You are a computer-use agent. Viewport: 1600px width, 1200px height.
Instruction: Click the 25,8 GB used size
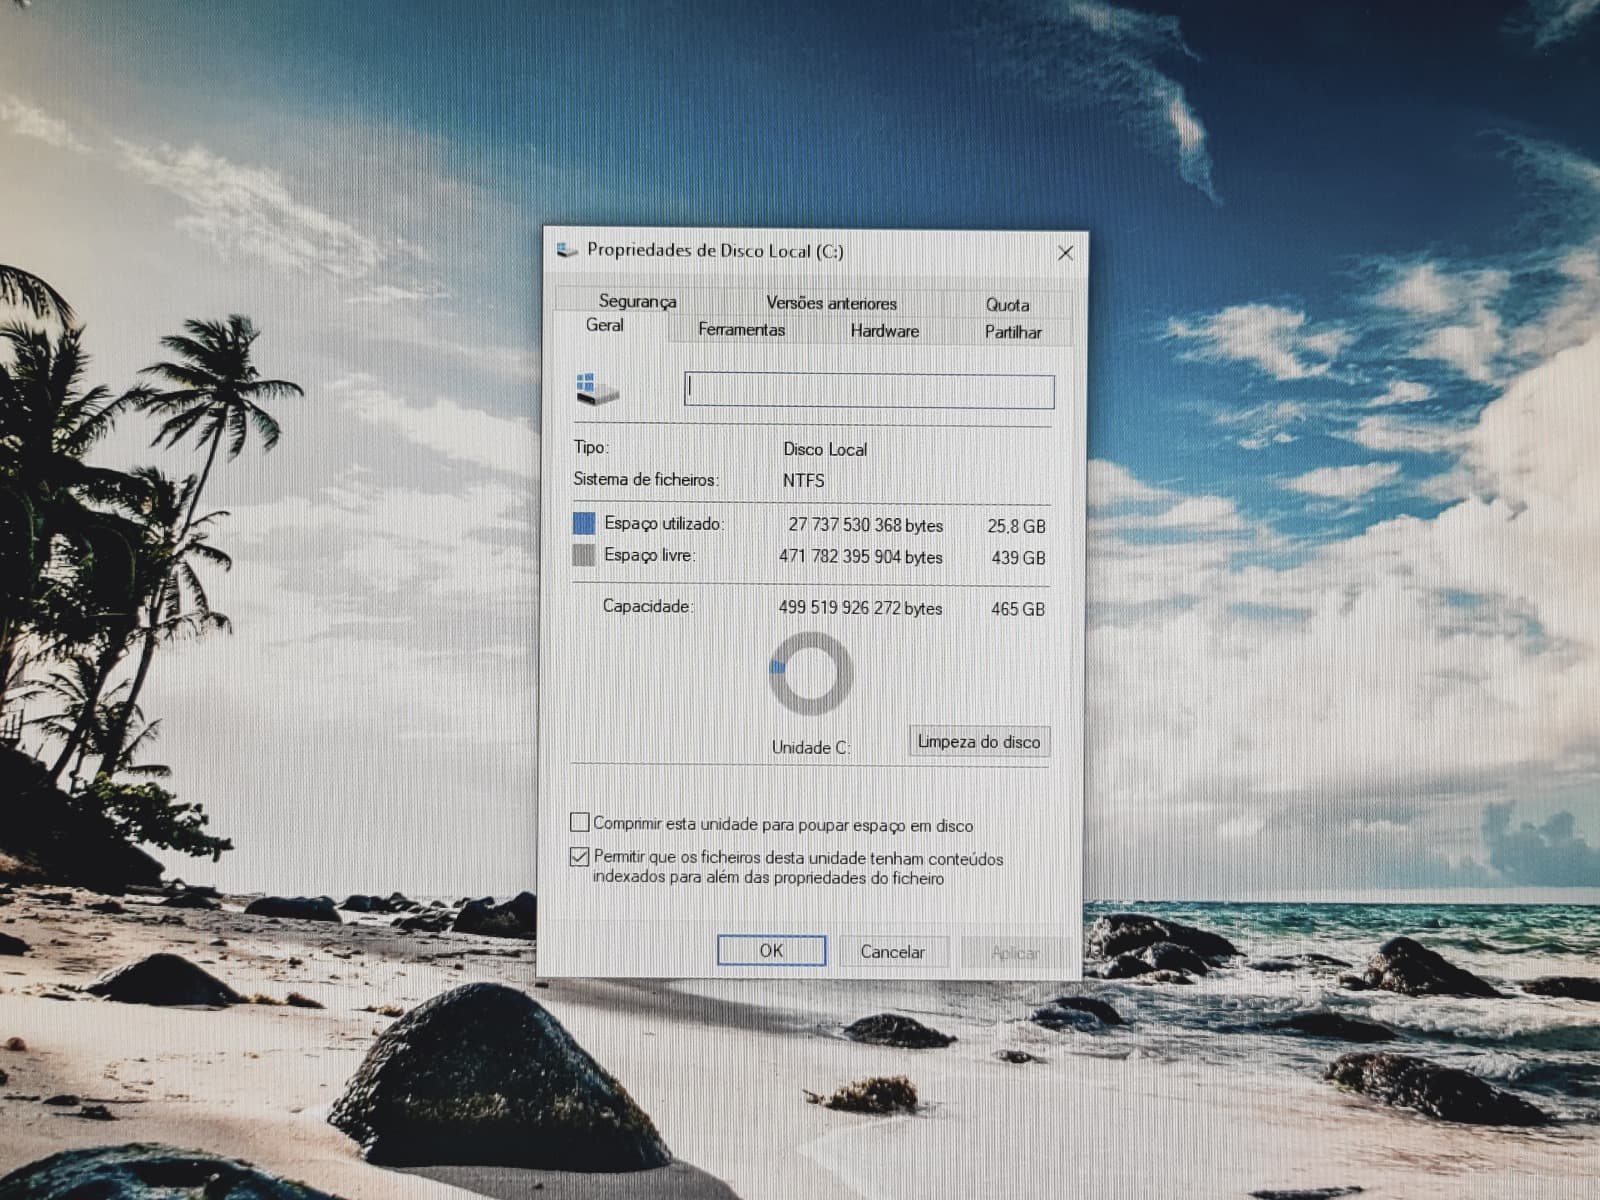[x=1016, y=526]
